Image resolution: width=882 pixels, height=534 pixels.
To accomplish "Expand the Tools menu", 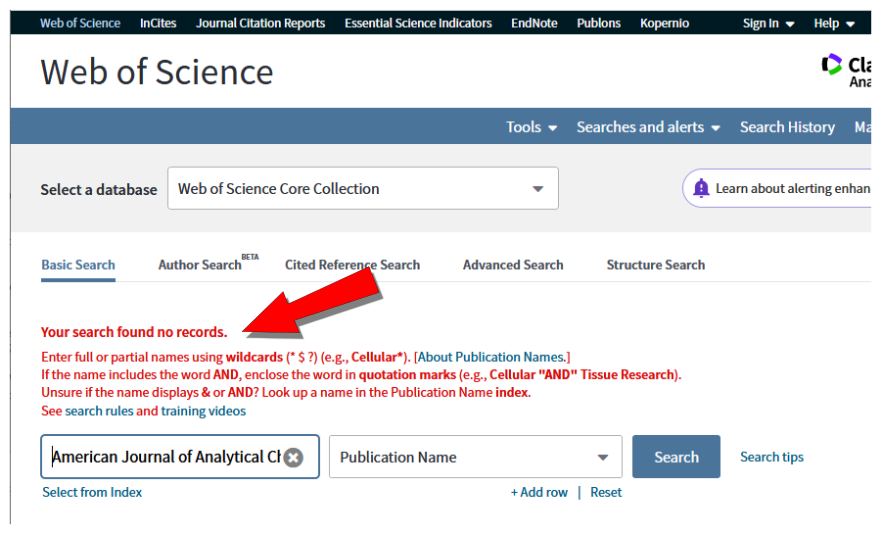I will pyautogui.click(x=532, y=127).
